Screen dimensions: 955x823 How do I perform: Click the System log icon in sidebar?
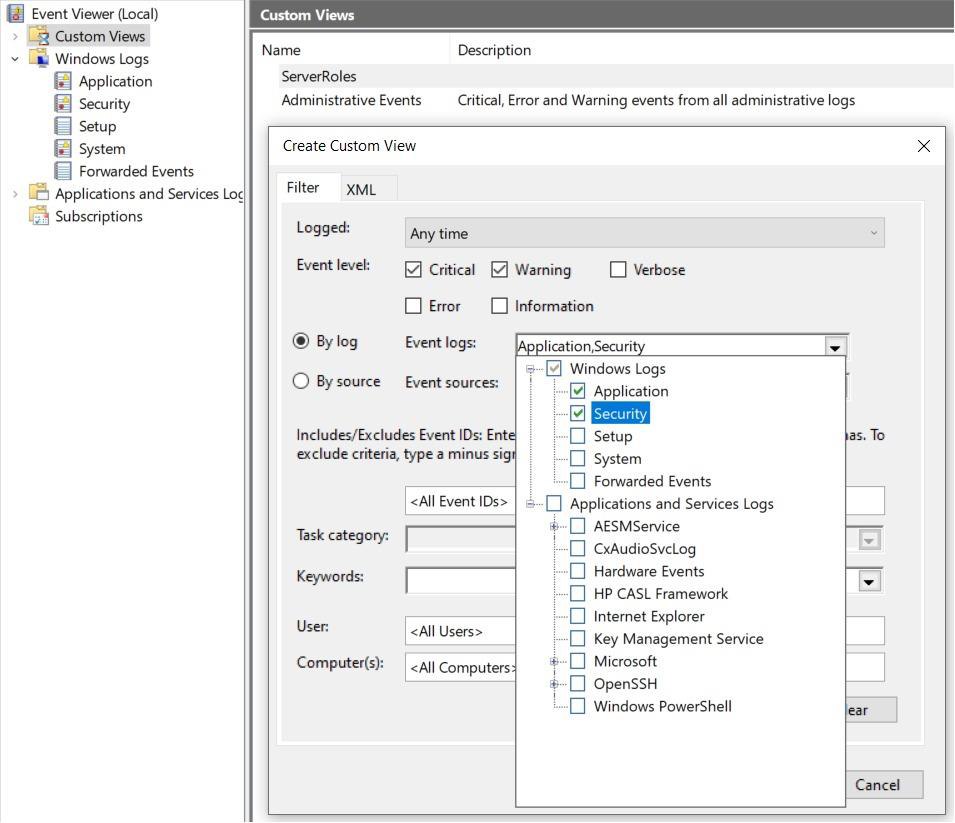(63, 149)
